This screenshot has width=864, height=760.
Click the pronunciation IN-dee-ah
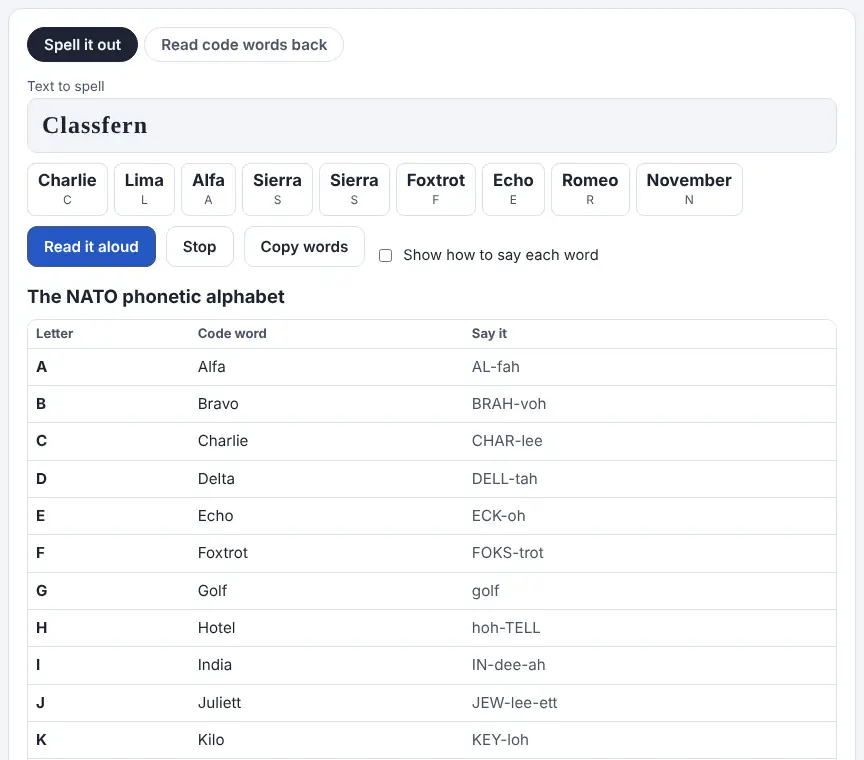[509, 665]
